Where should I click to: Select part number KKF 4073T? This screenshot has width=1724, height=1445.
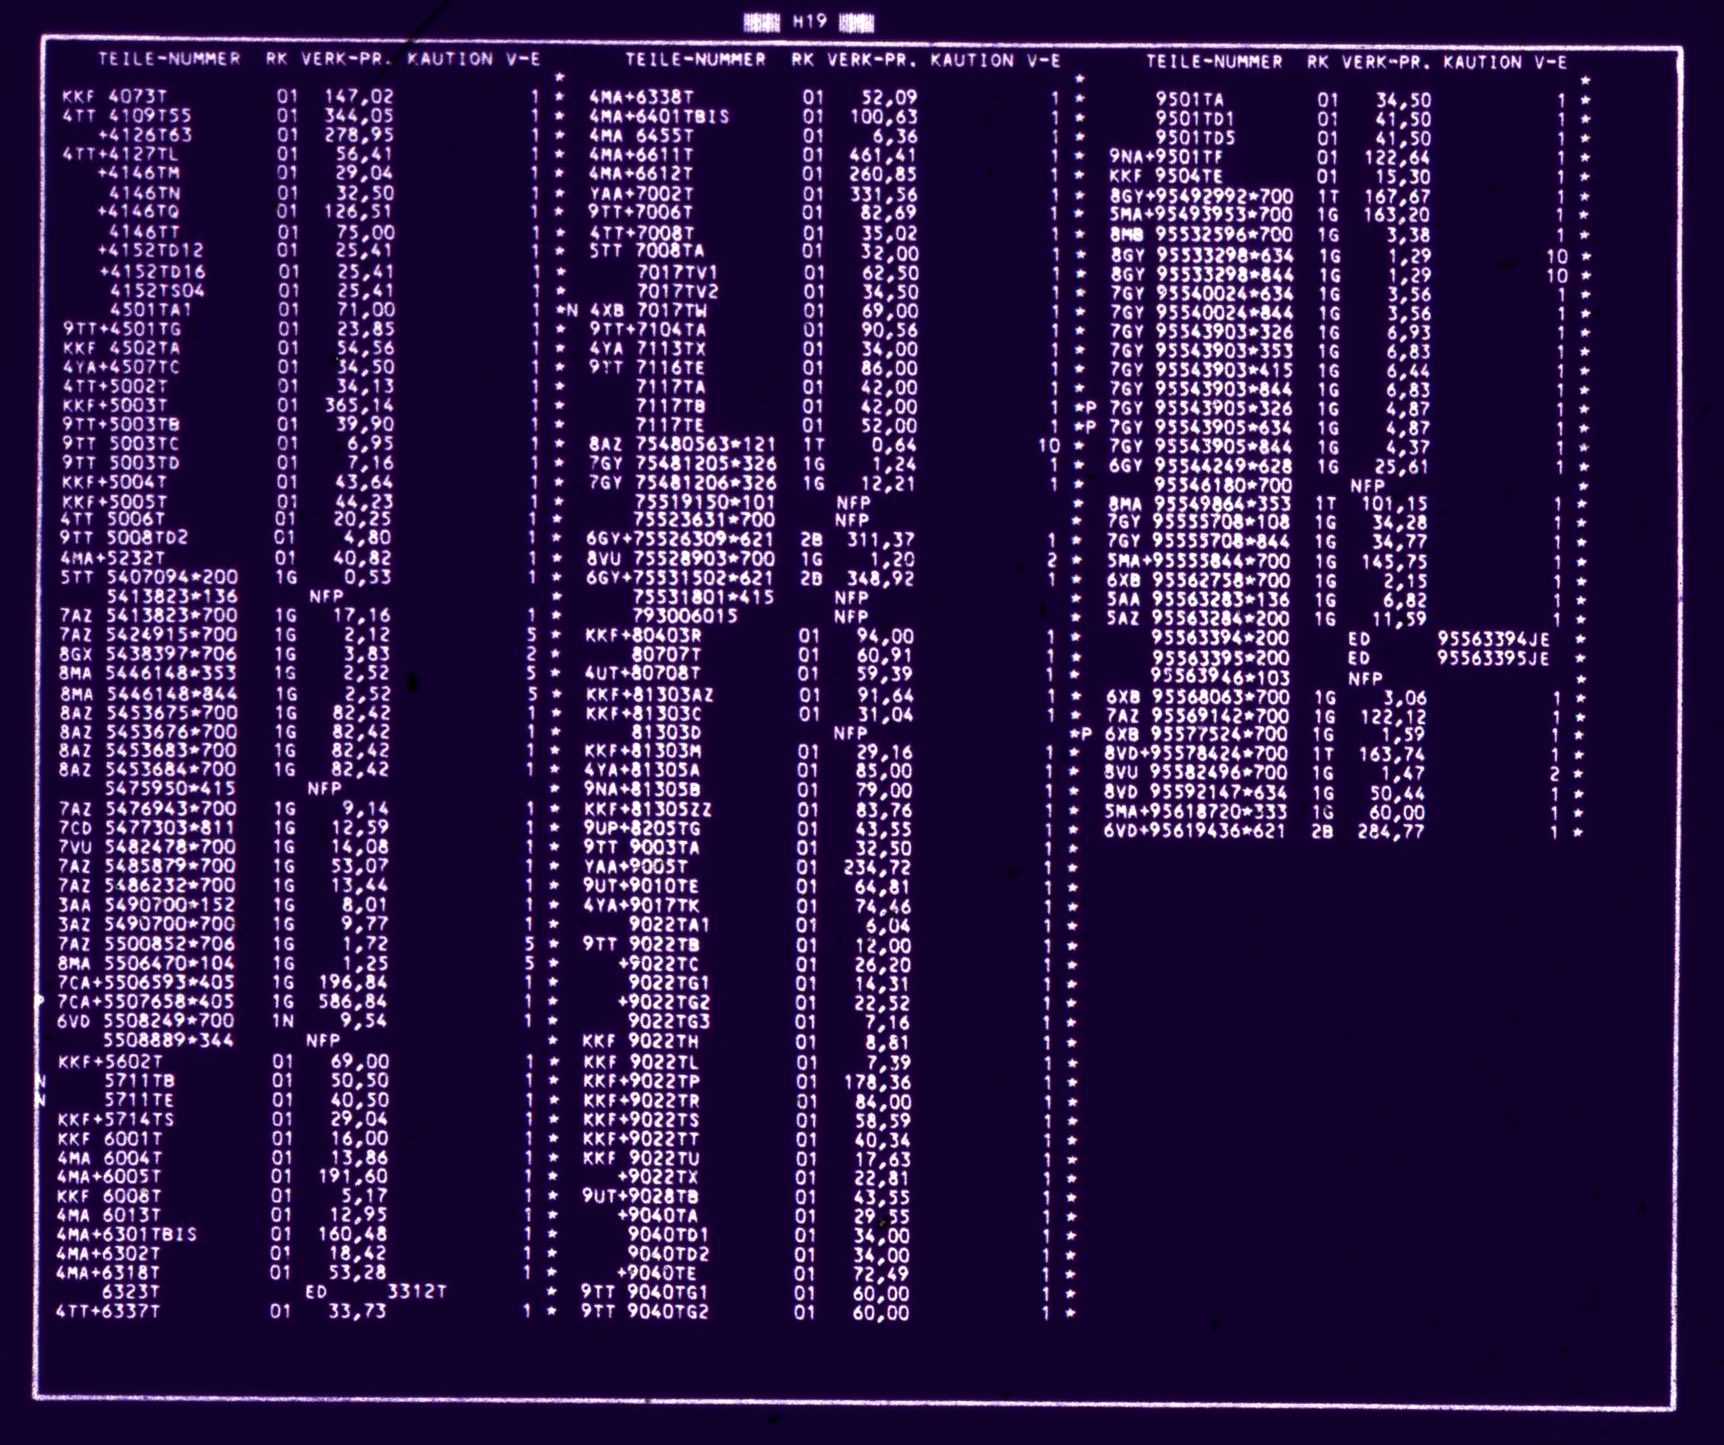[115, 97]
